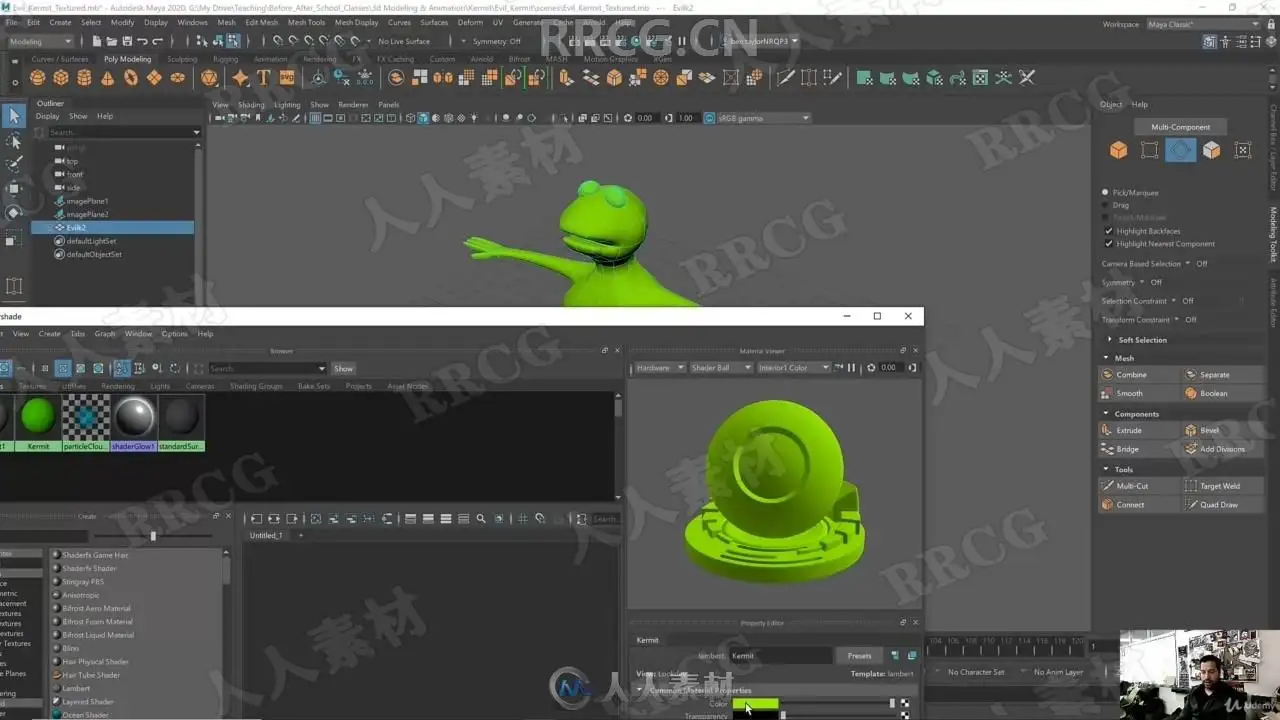Click the Platonic solid shelf icon
The width and height of the screenshot is (1280, 720).
[x=209, y=78]
